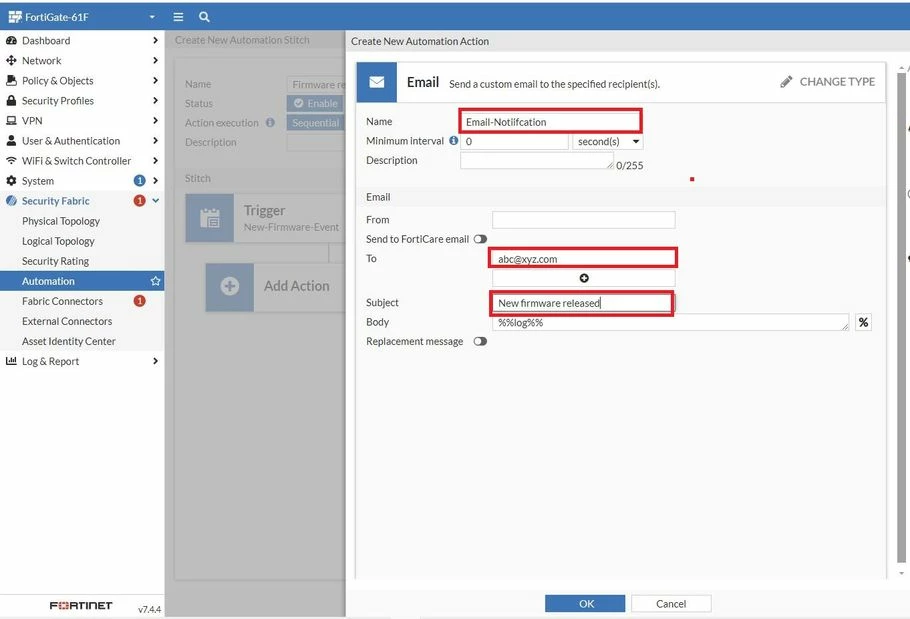Expand the Network menu chevron
Image resolution: width=910 pixels, height=619 pixels.
click(x=155, y=60)
